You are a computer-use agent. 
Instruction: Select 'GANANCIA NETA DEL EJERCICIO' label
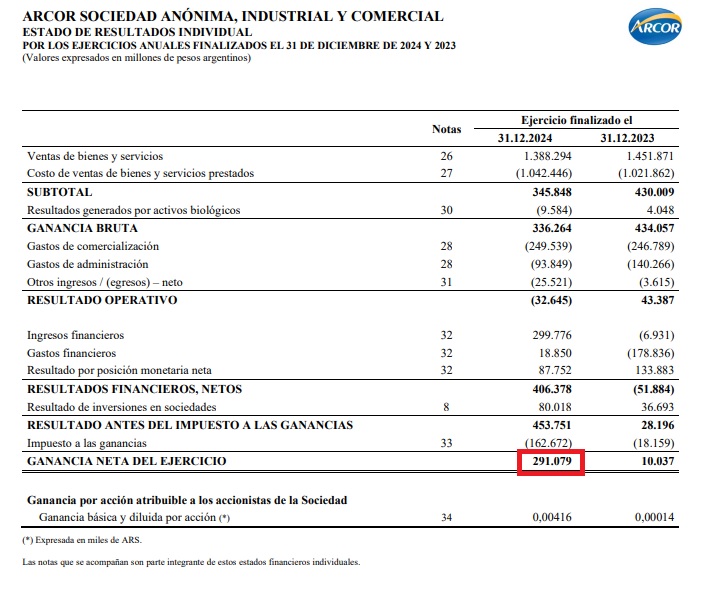click(x=126, y=462)
